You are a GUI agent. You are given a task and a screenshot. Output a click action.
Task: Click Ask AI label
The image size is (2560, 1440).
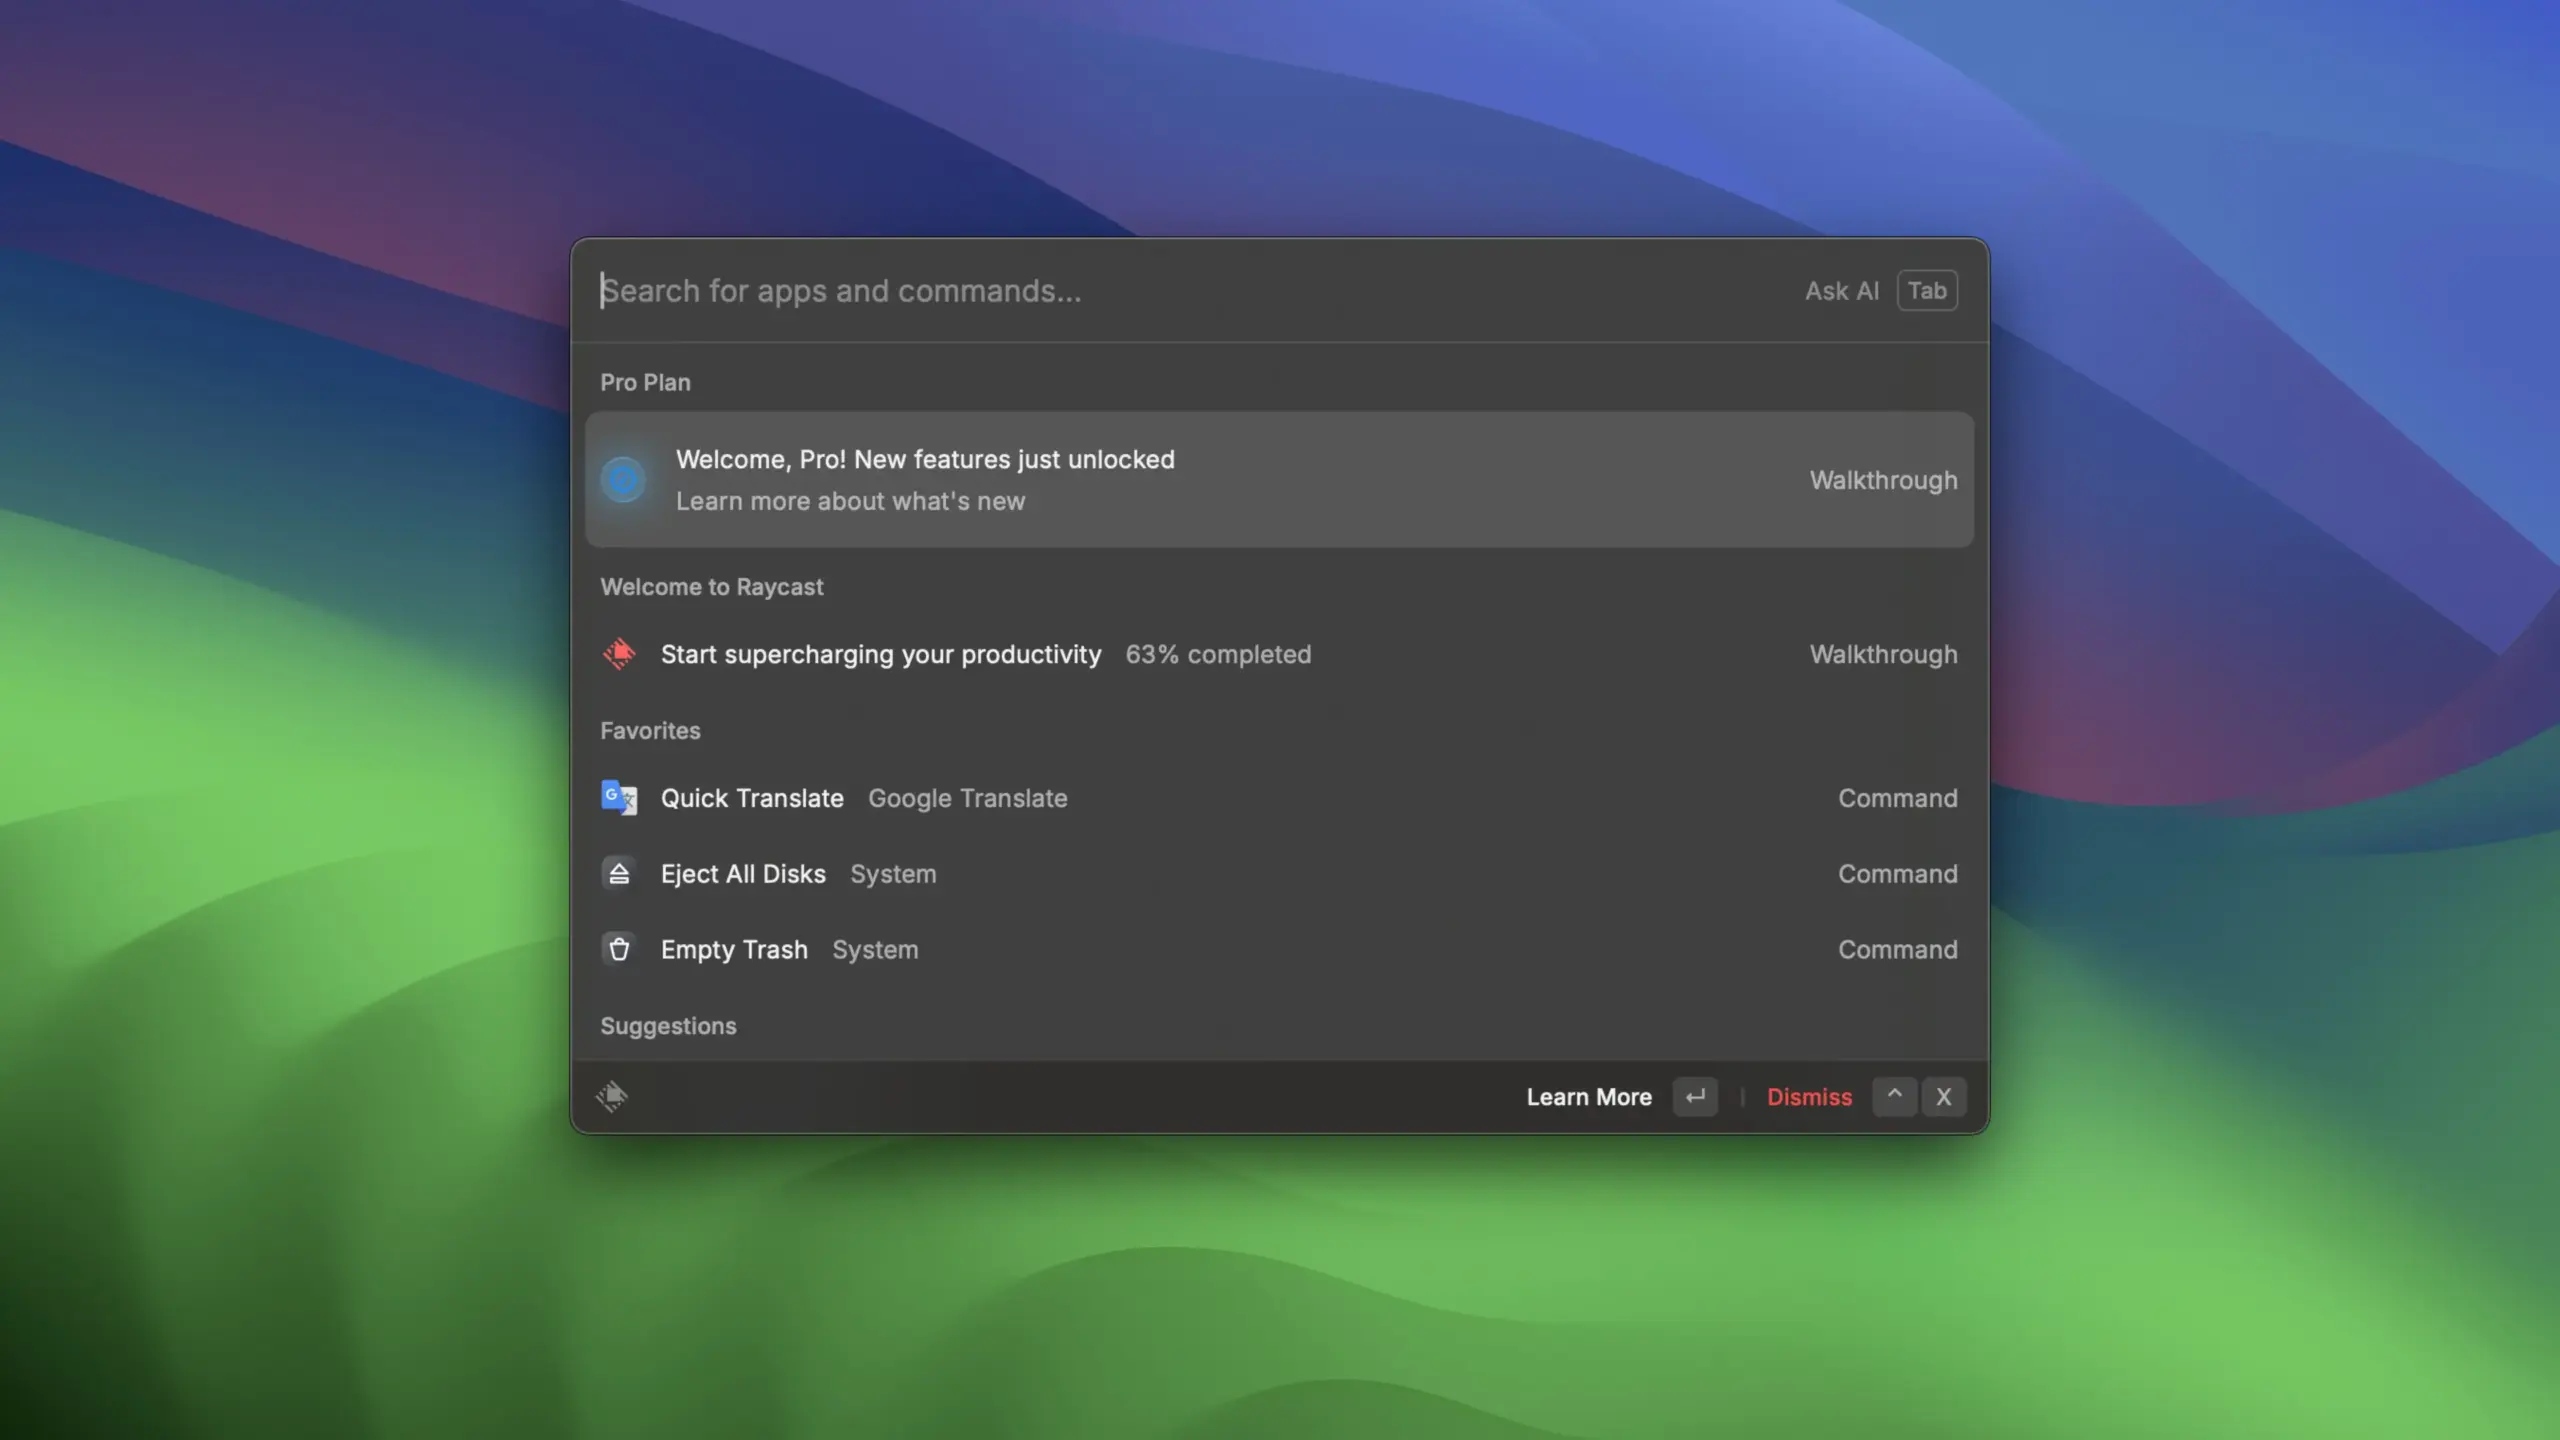(1841, 291)
